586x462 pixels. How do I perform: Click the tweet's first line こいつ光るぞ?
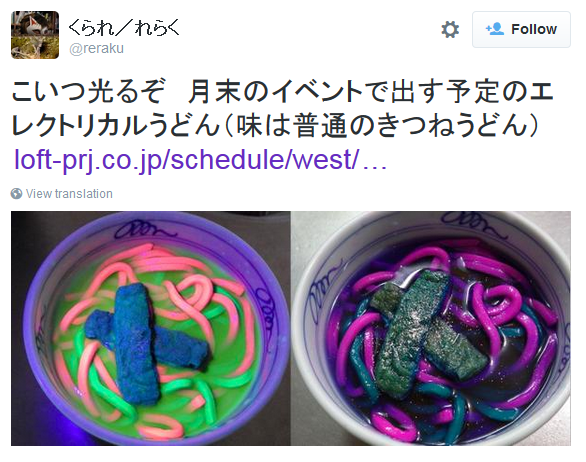coord(88,92)
